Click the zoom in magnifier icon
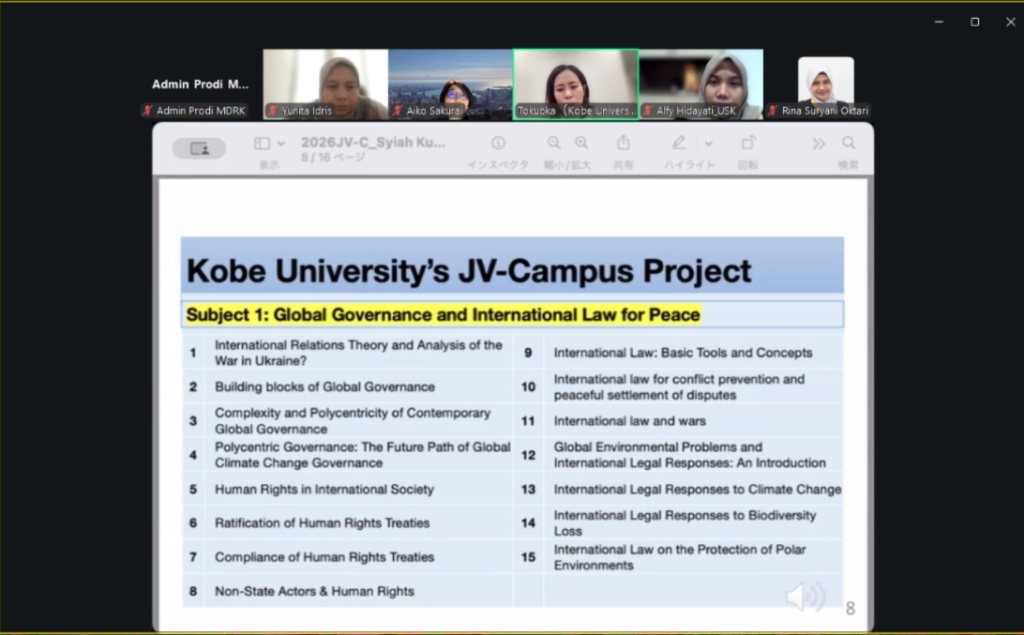 581,143
